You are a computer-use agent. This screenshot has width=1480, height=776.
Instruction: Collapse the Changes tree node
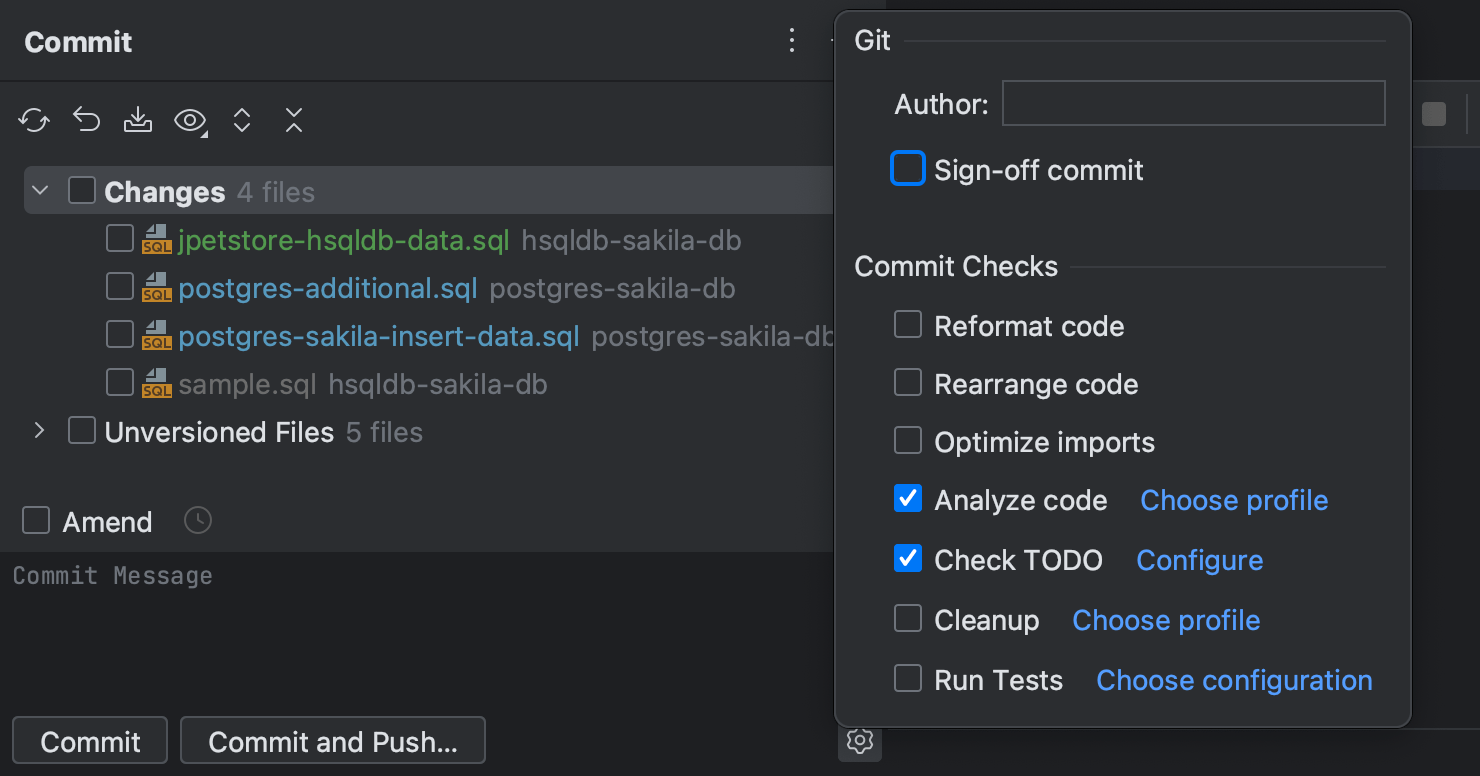(40, 191)
